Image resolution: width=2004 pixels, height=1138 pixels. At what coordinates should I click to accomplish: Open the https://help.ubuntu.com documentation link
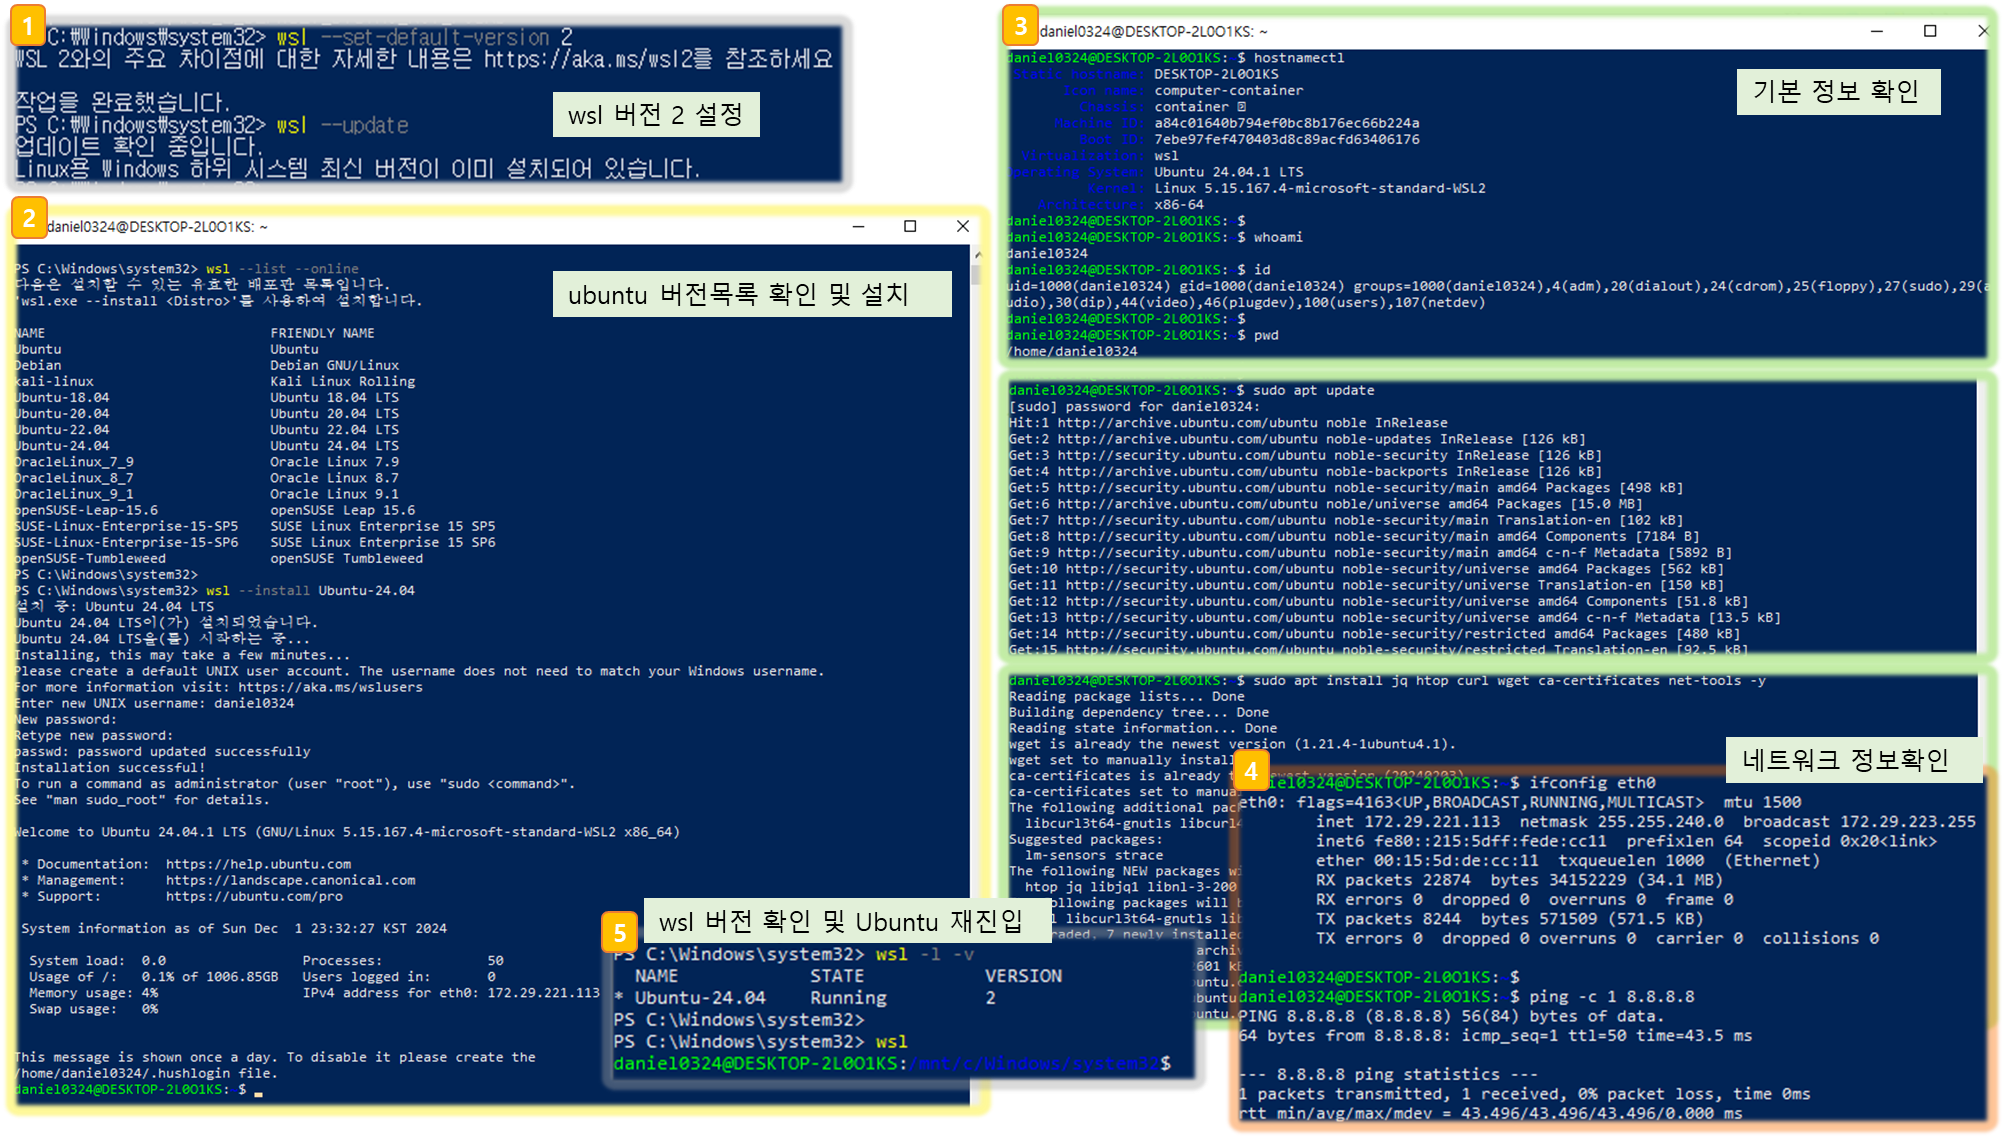click(258, 864)
